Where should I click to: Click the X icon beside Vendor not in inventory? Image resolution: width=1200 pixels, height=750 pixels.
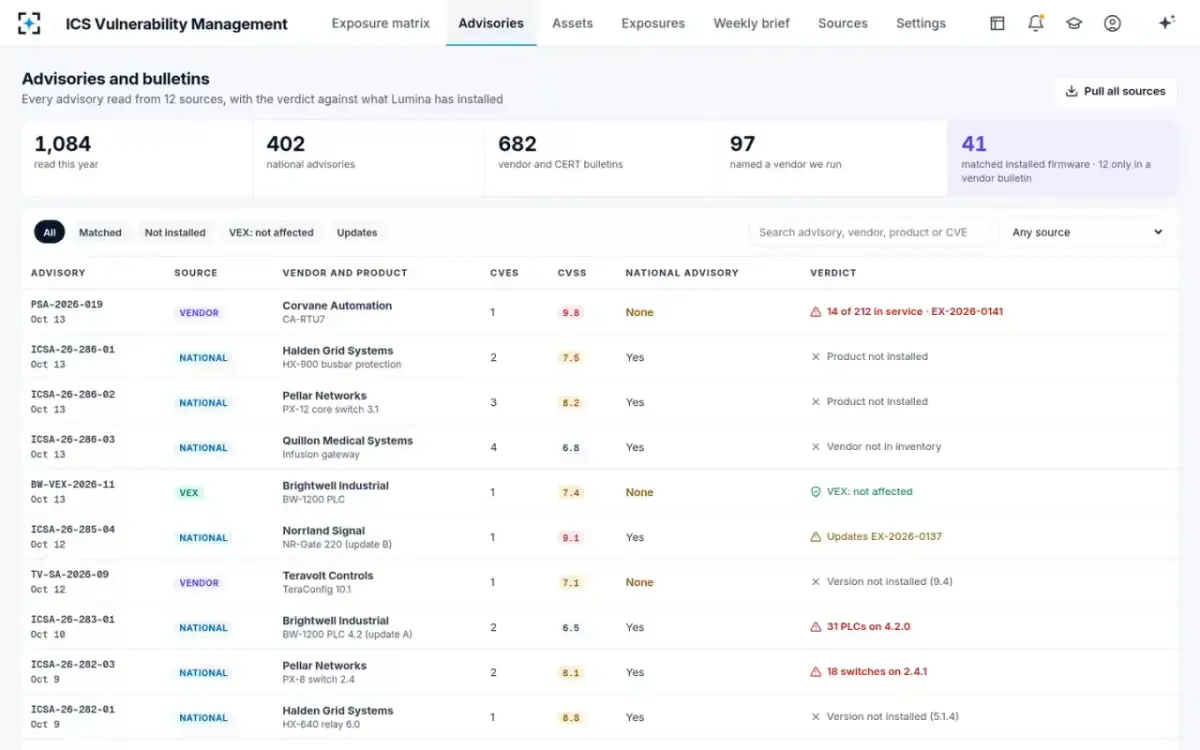click(816, 447)
